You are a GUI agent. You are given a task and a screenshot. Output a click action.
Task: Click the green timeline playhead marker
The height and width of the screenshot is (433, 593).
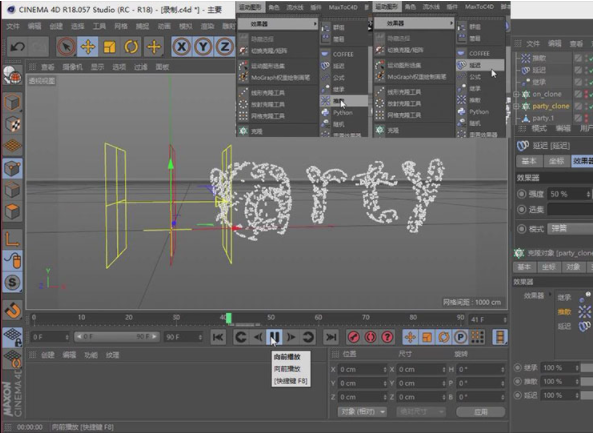coord(229,318)
